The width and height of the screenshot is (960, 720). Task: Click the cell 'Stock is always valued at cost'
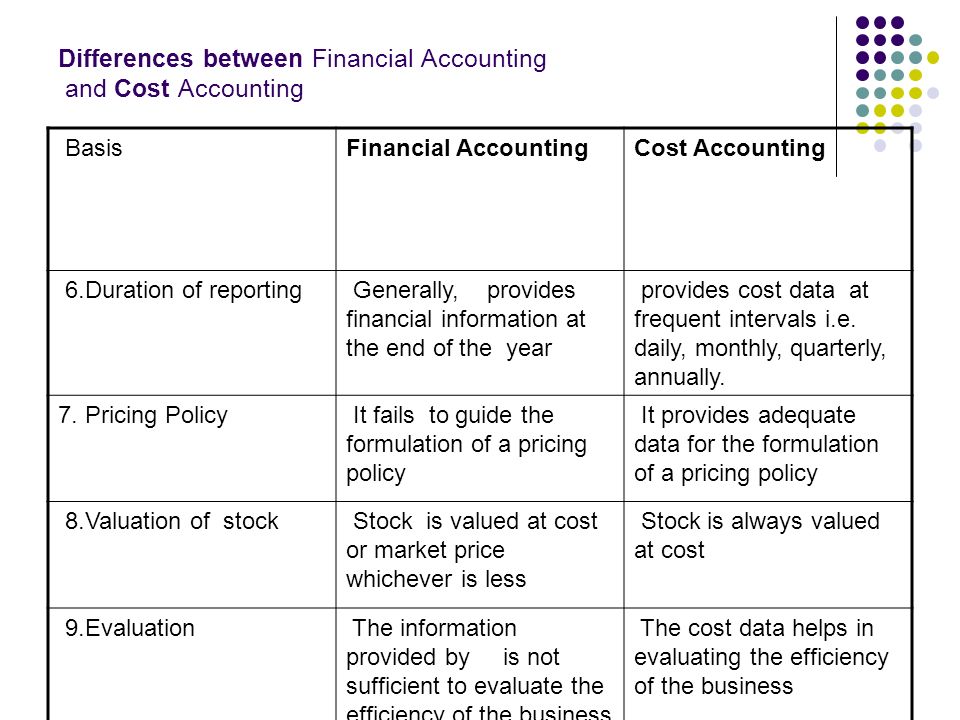pyautogui.click(x=768, y=555)
